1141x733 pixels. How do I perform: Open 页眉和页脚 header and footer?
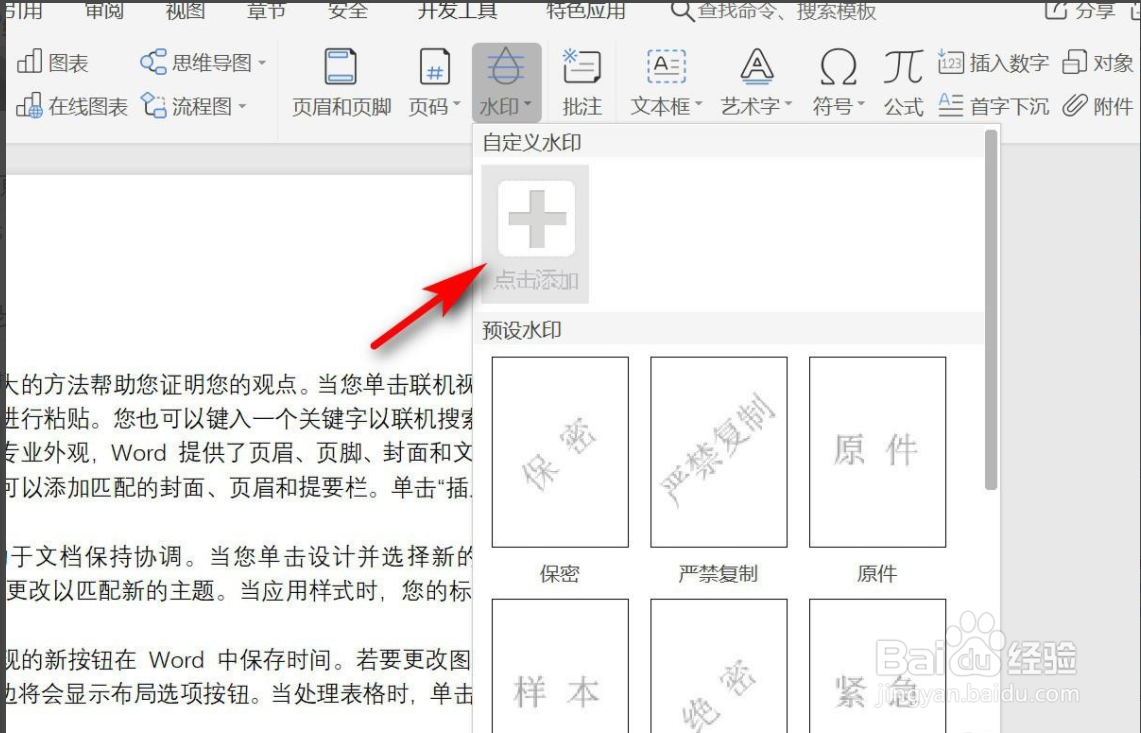[x=341, y=82]
